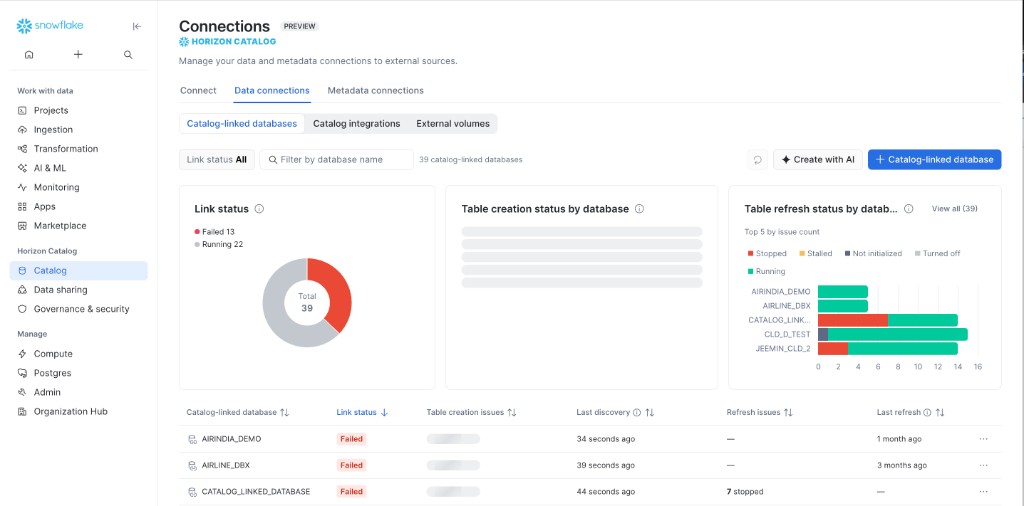Click the Link status info icon
1024x506 pixels.
click(x=259, y=209)
